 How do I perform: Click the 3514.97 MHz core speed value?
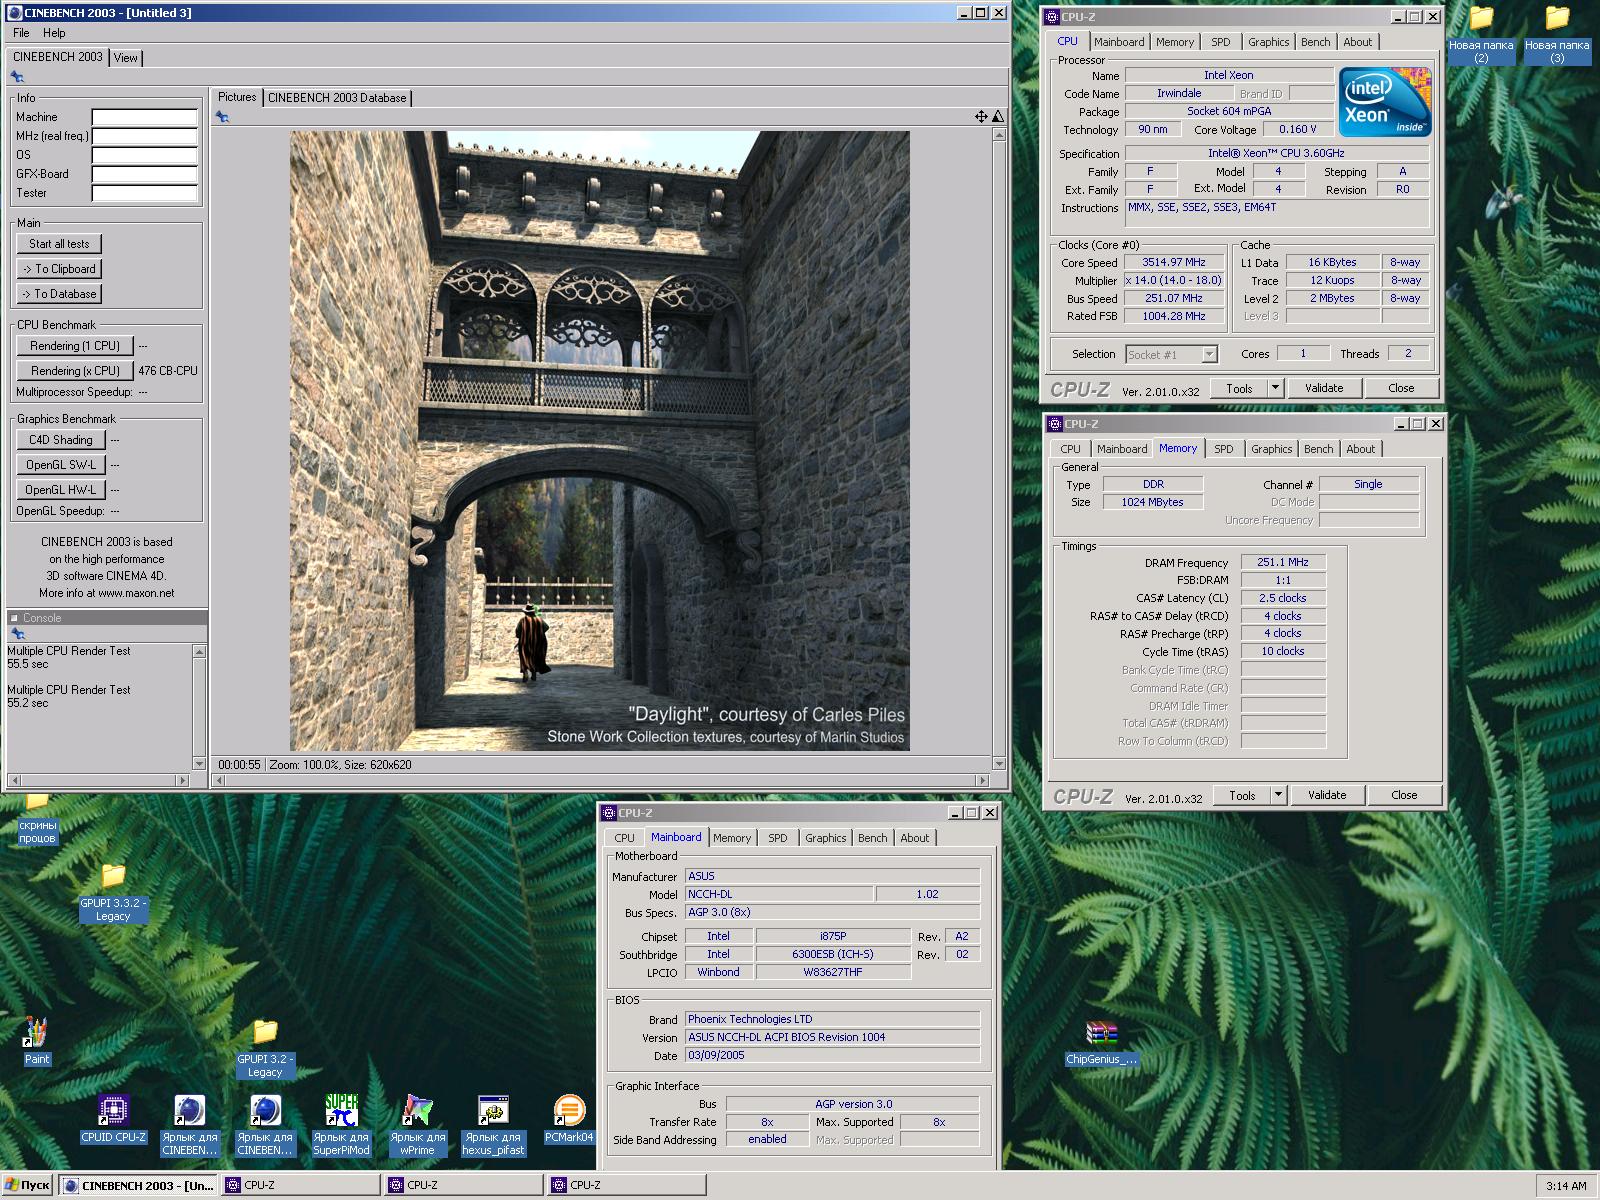1174,263
